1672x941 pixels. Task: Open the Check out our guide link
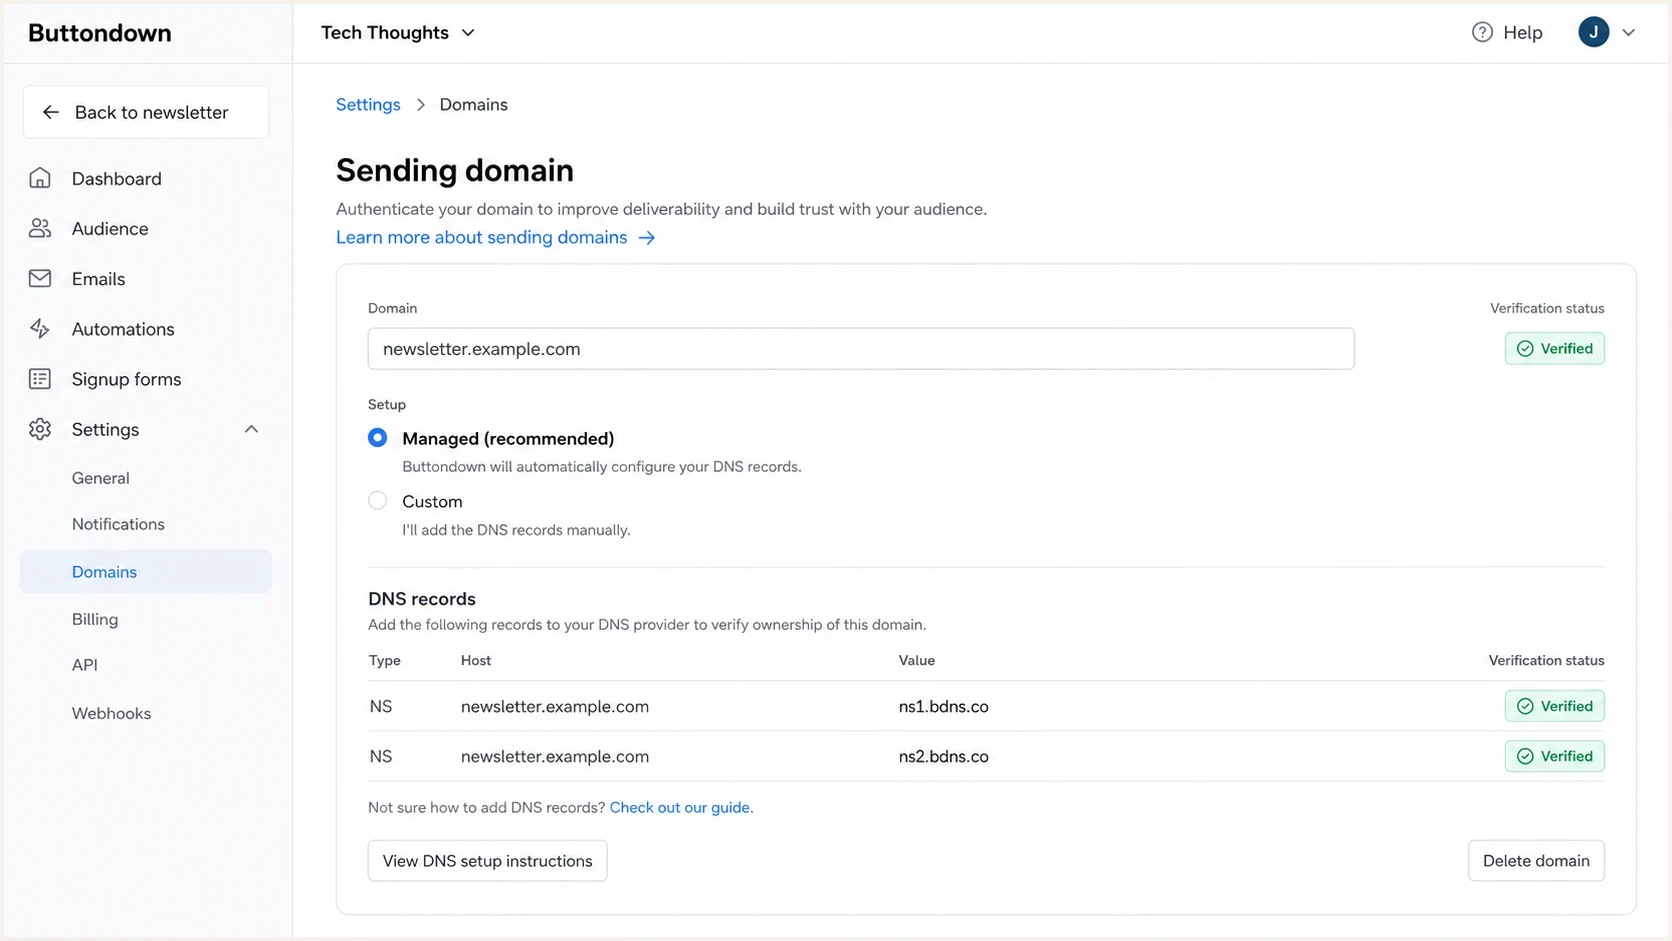tap(681, 807)
